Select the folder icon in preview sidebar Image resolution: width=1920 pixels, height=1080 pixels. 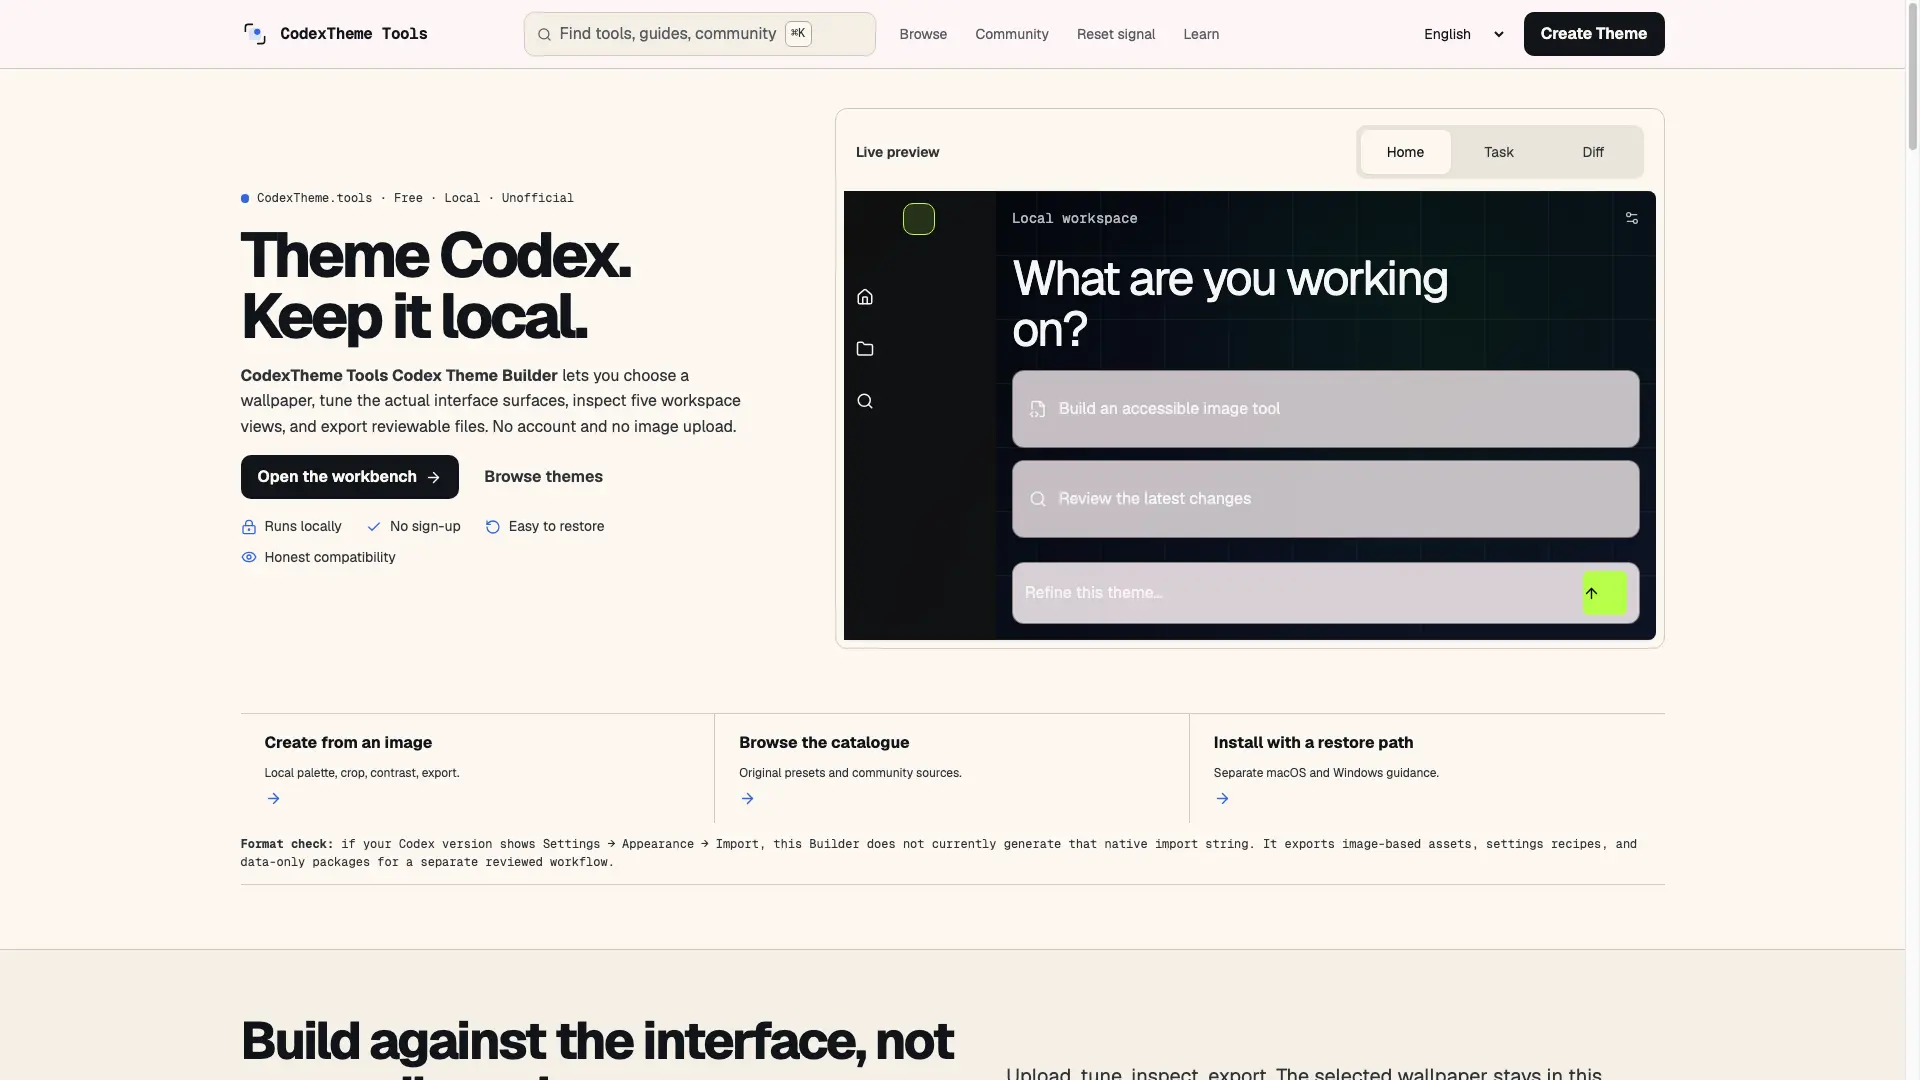[x=865, y=349]
